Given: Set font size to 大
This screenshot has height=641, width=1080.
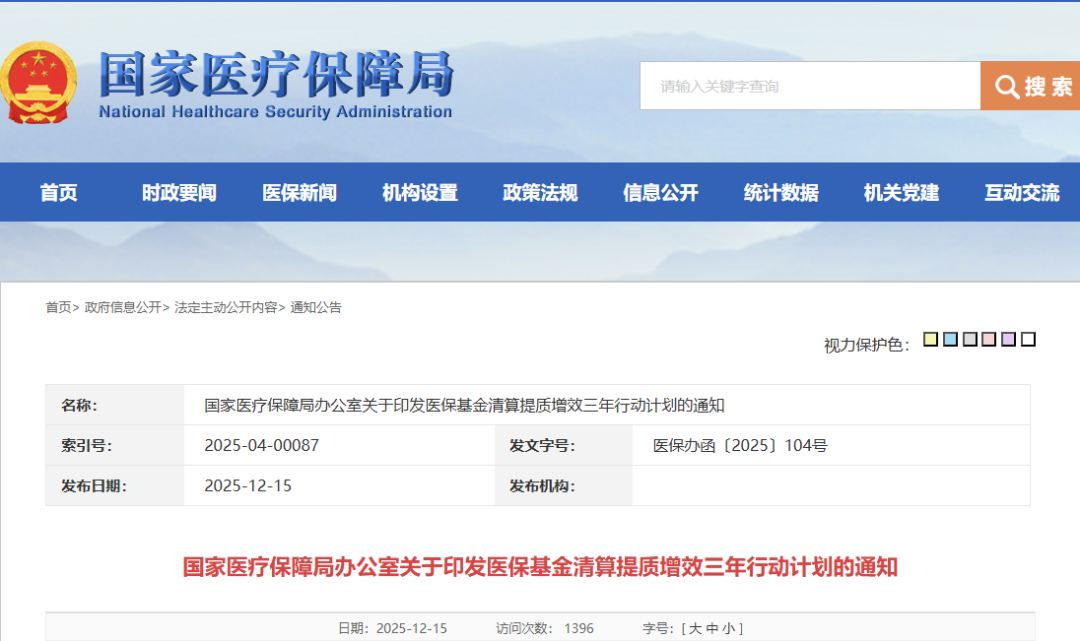Looking at the screenshot, I should click(695, 629).
